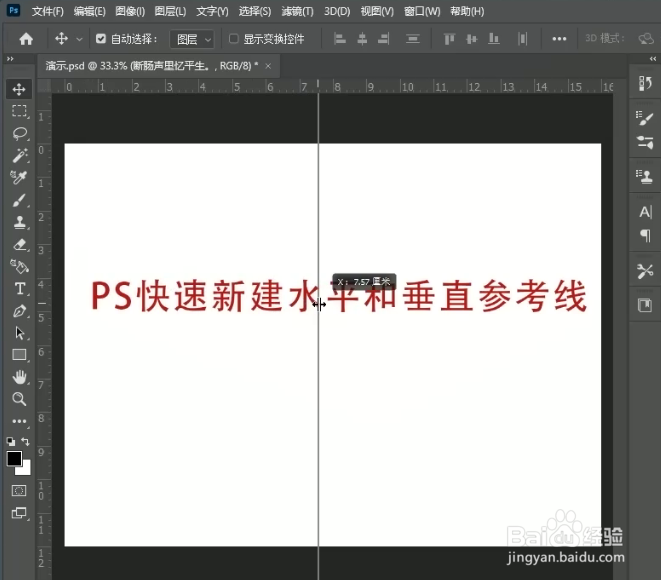Select the Eraser tool

(x=19, y=244)
